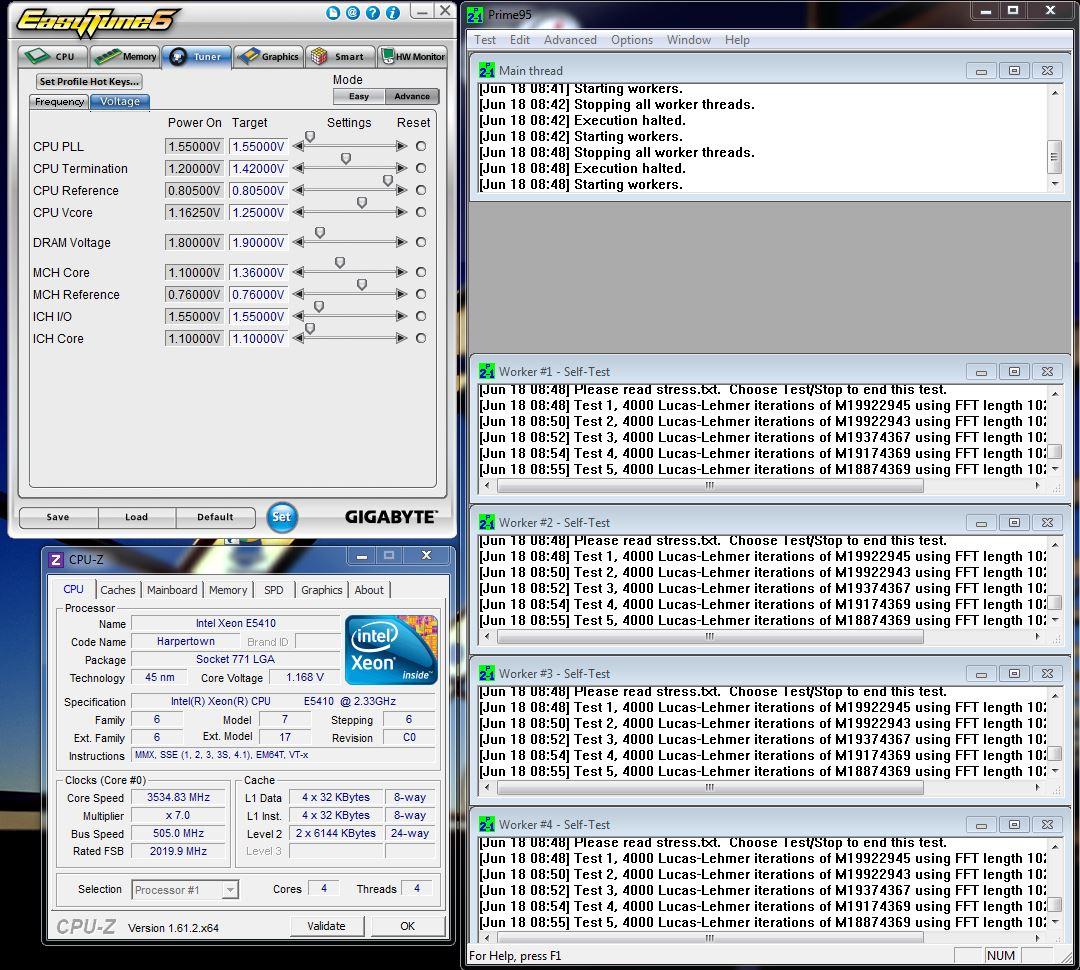The width and height of the screenshot is (1080, 970).
Task: Switch to the HW Monitor tab in EasyTune6
Action: 413,56
